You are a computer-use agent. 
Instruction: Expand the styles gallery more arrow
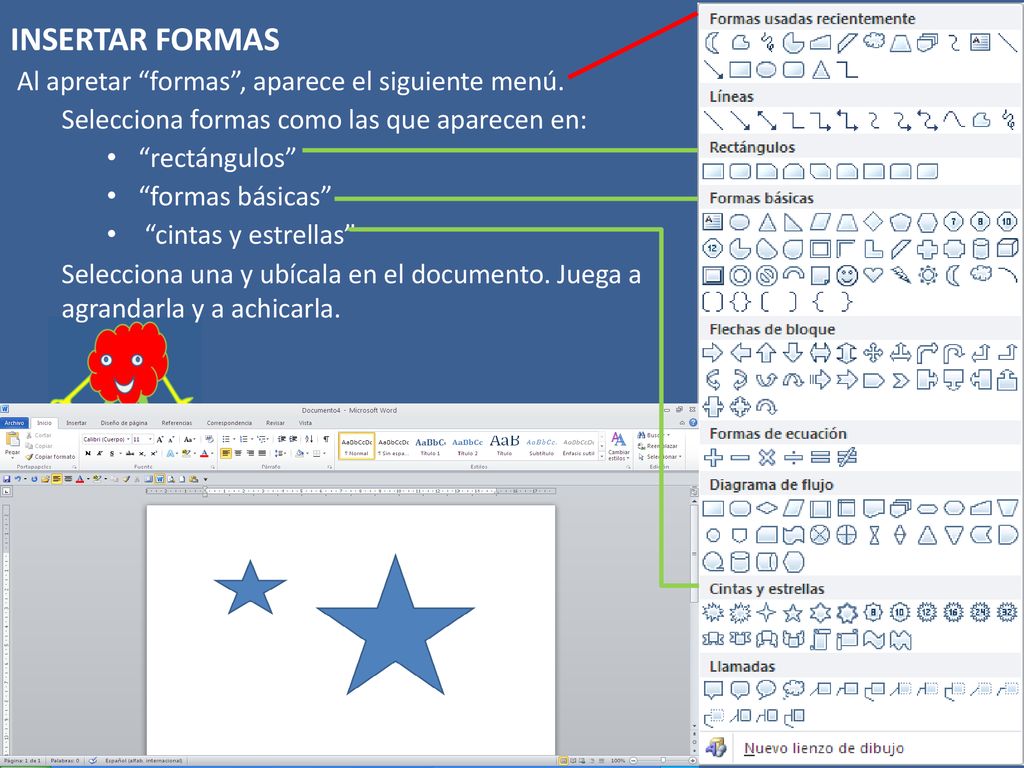(x=601, y=456)
